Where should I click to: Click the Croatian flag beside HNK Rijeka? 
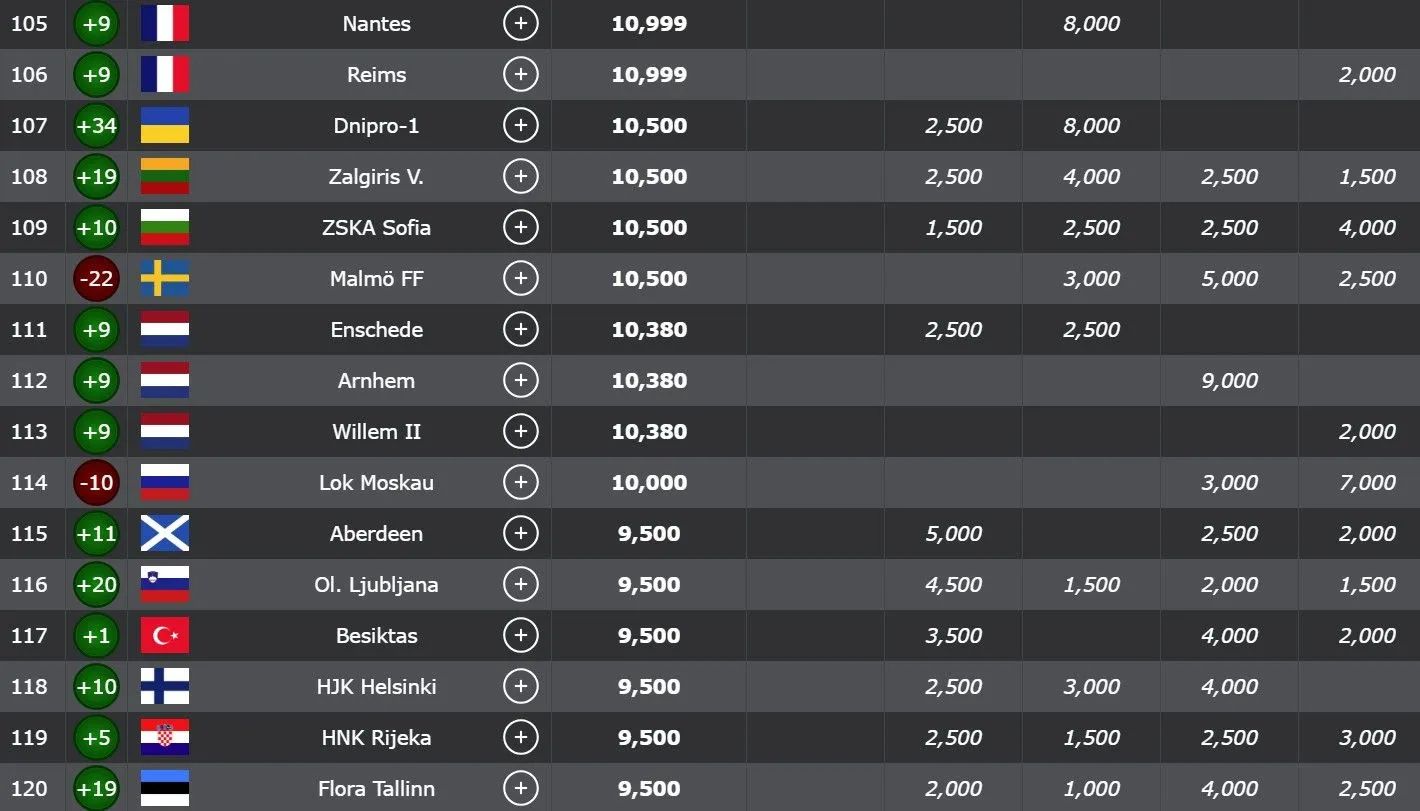pyautogui.click(x=165, y=737)
